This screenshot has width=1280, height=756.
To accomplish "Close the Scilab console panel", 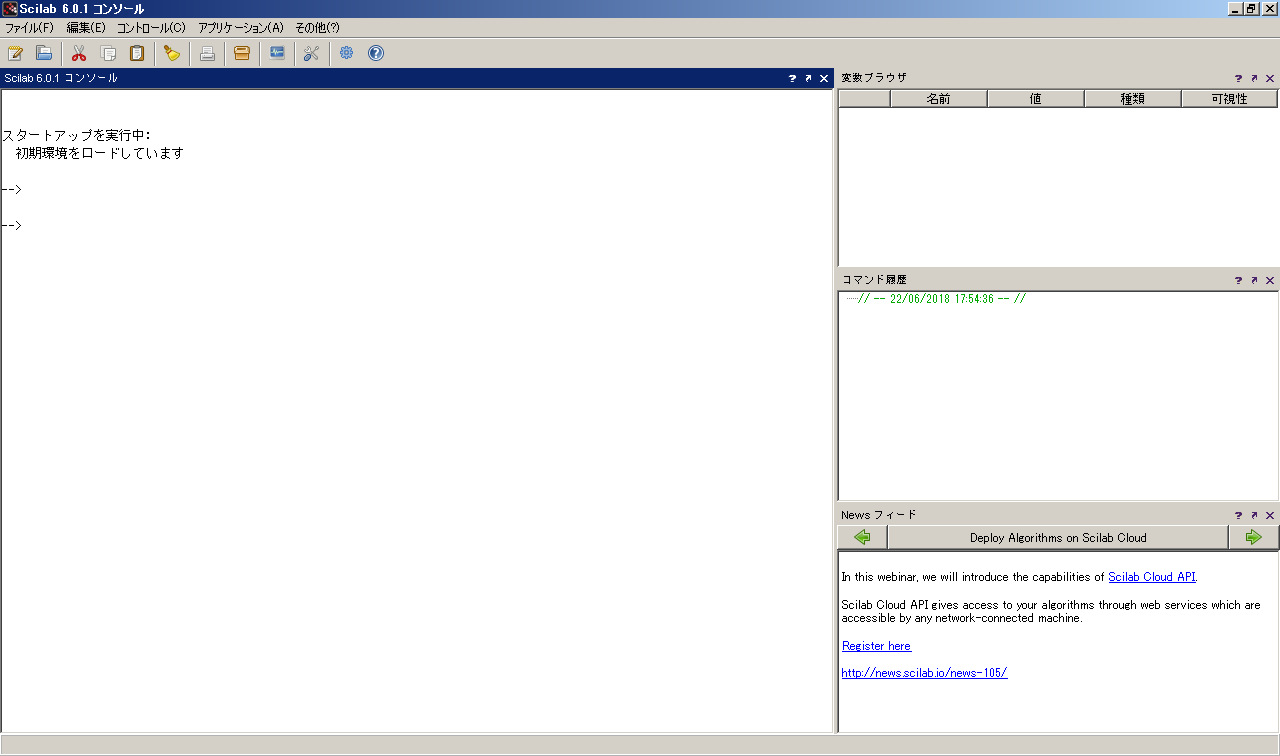I will 824,78.
